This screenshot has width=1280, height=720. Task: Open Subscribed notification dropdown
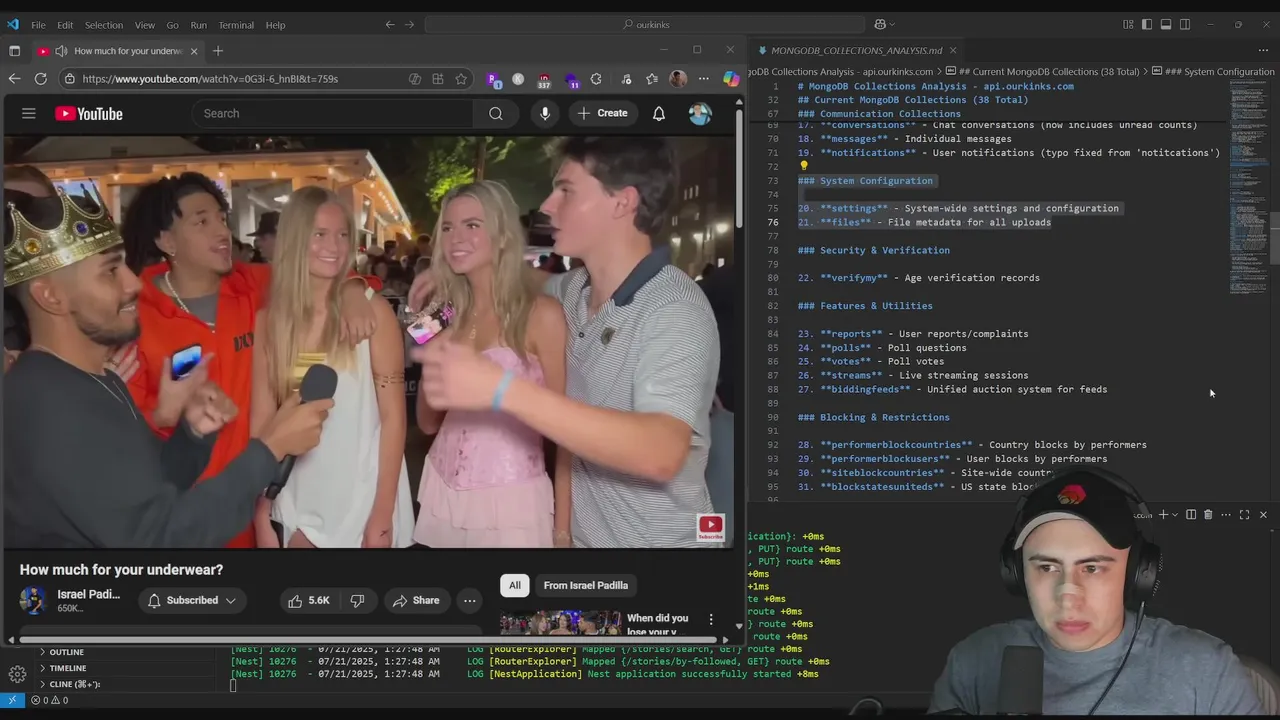(x=192, y=600)
